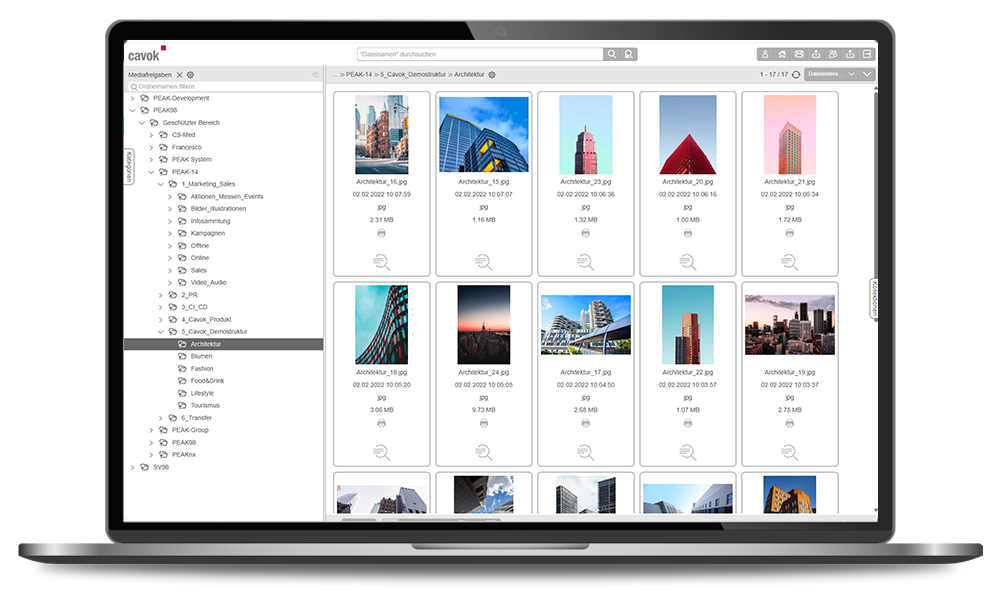Open the Kampagnen folder
This screenshot has width=1000, height=605.
[207, 233]
